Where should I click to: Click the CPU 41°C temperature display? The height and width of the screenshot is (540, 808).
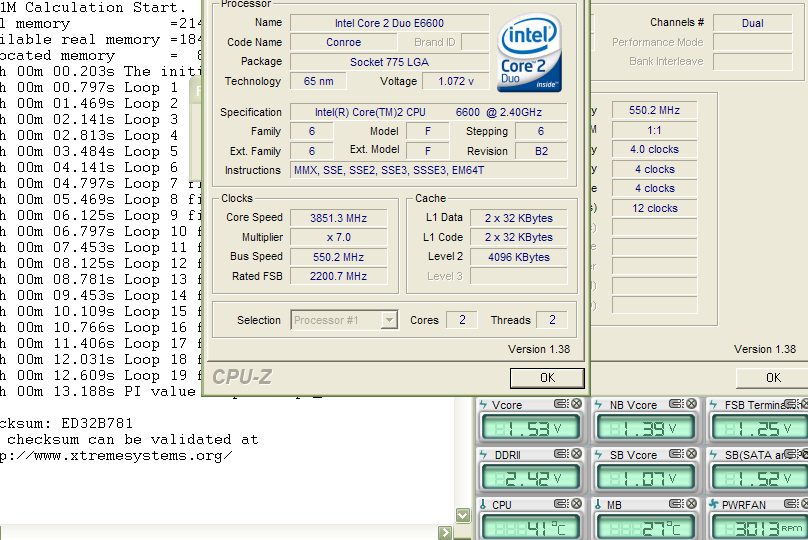coord(530,528)
